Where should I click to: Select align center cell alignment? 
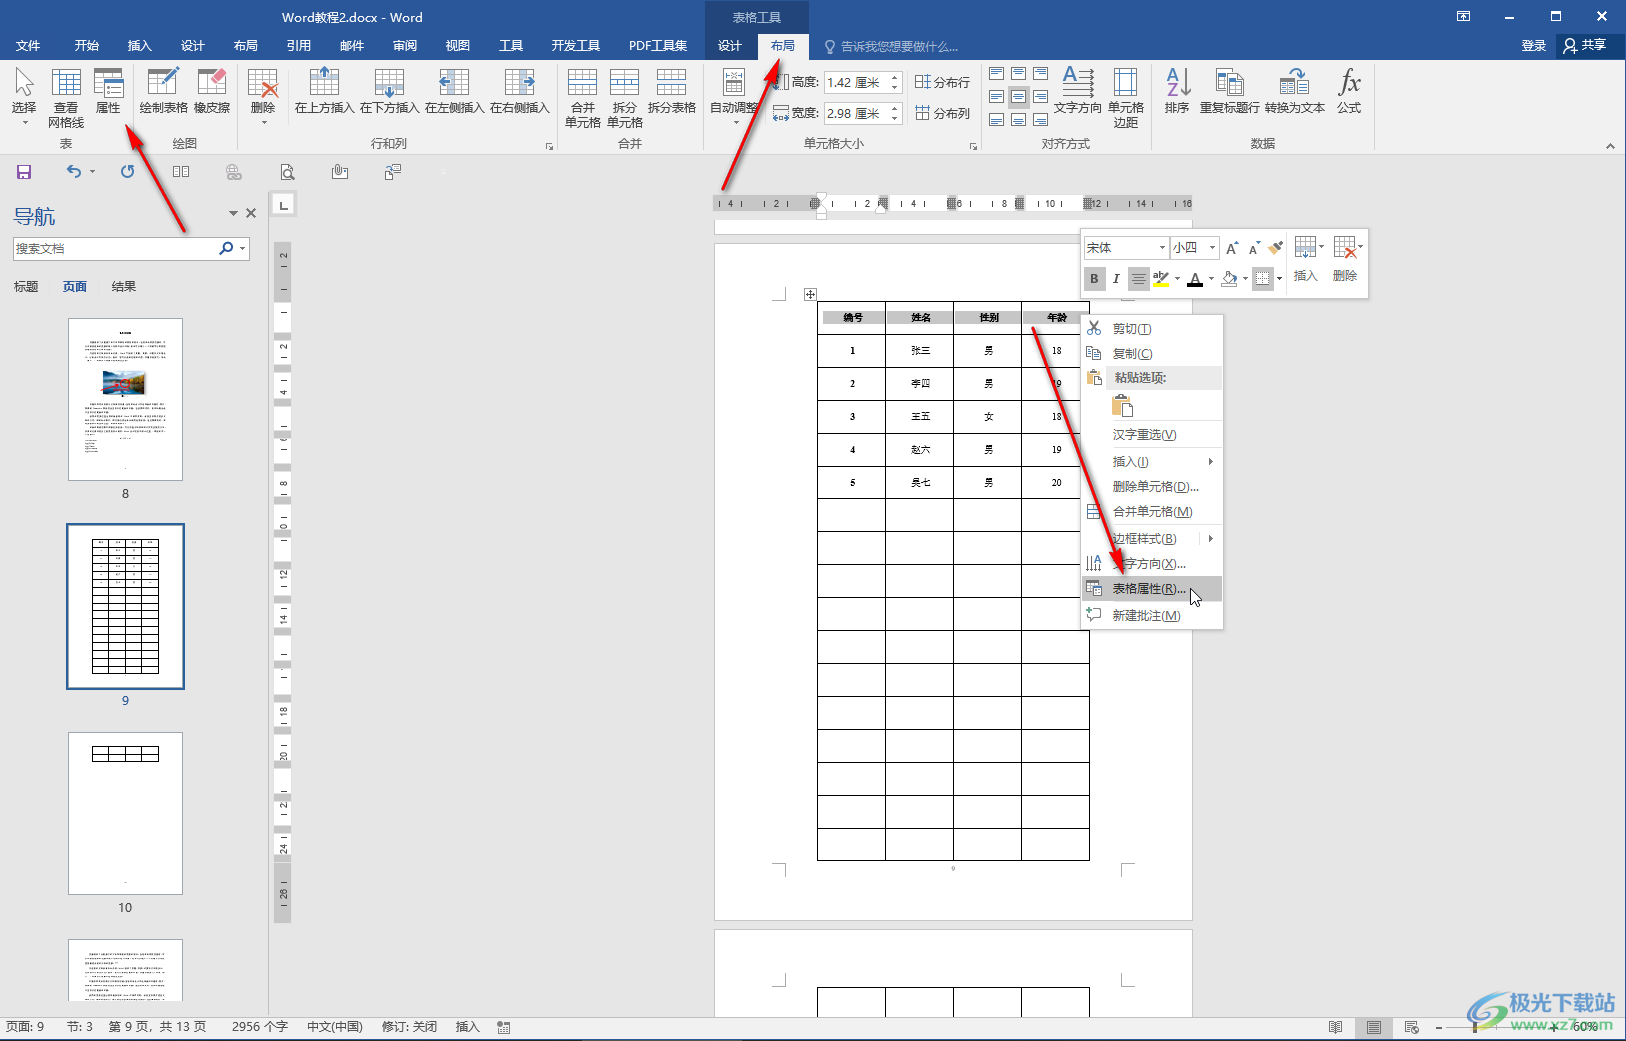[x=1018, y=97]
